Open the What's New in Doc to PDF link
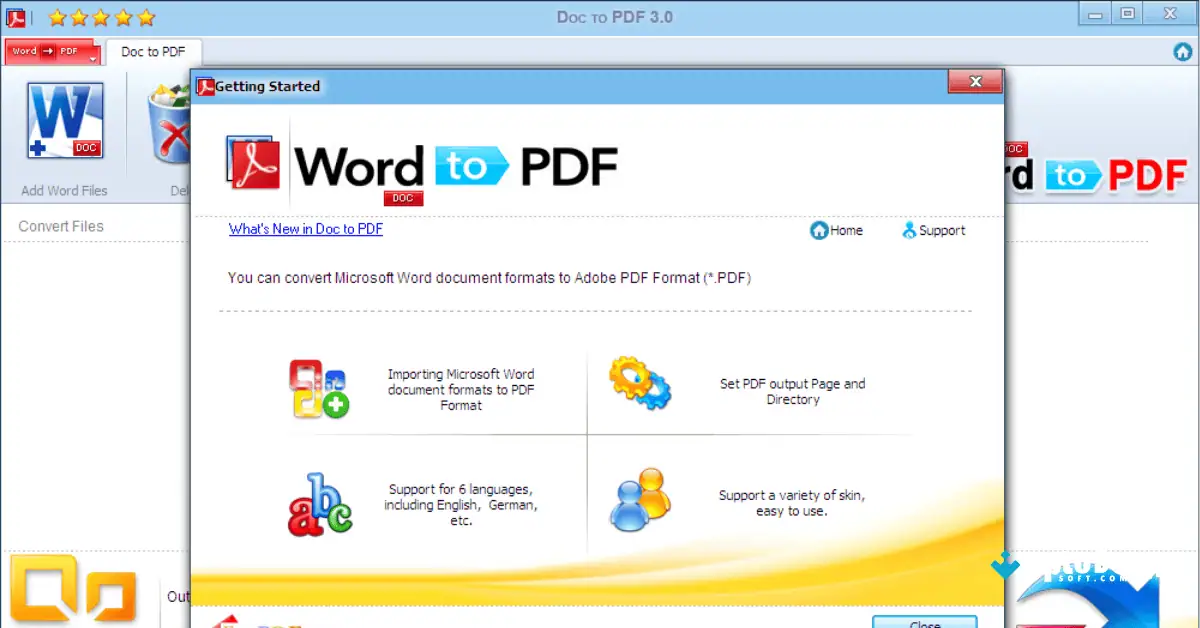The width and height of the screenshot is (1200, 628). (305, 229)
